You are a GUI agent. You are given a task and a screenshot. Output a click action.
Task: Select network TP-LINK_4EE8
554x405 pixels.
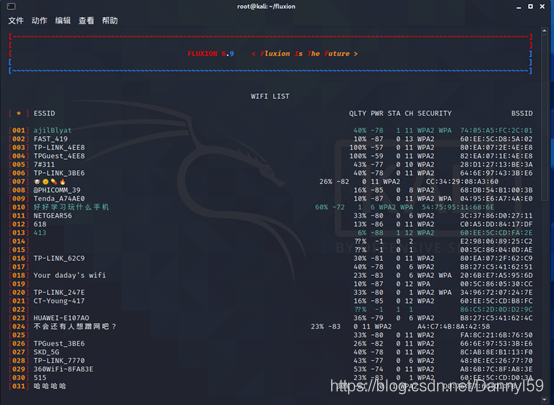pos(59,147)
